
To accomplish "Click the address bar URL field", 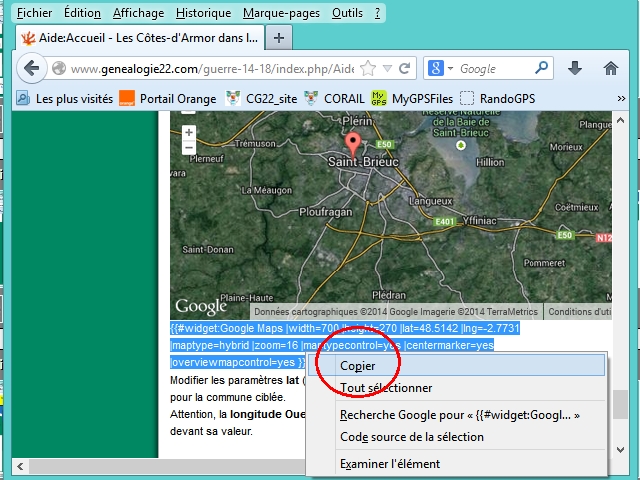I will pyautogui.click(x=212, y=69).
